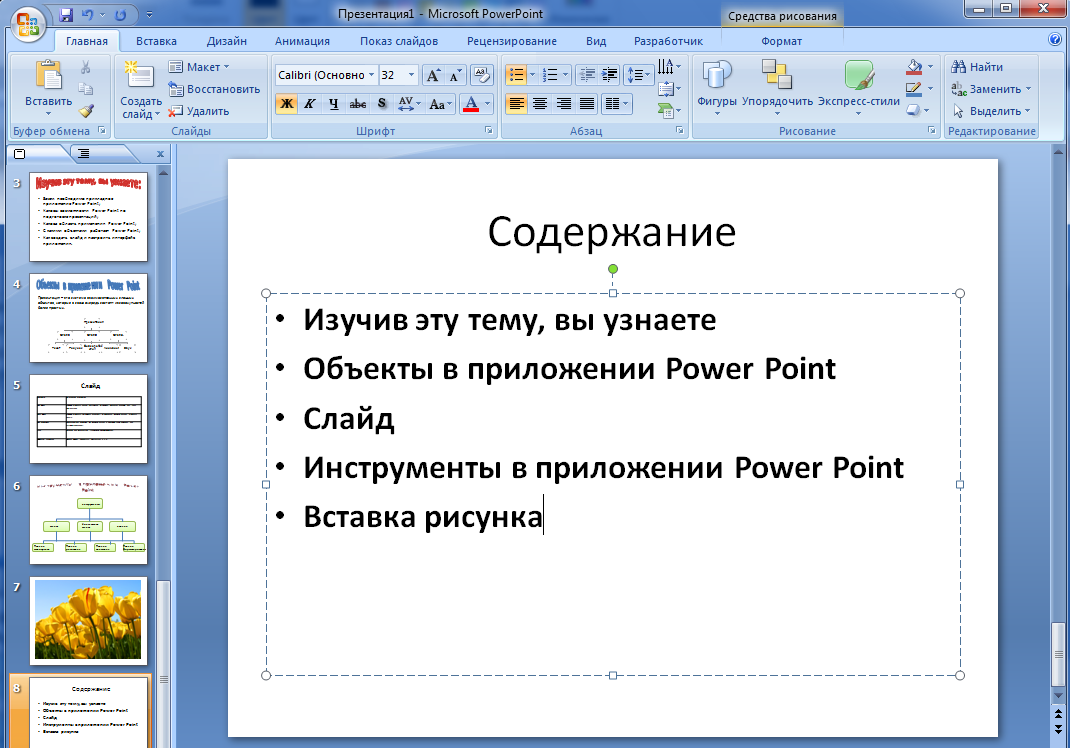Image resolution: width=1070 pixels, height=748 pixels.
Task: Open Абзац dialog launcher
Action: click(x=680, y=130)
